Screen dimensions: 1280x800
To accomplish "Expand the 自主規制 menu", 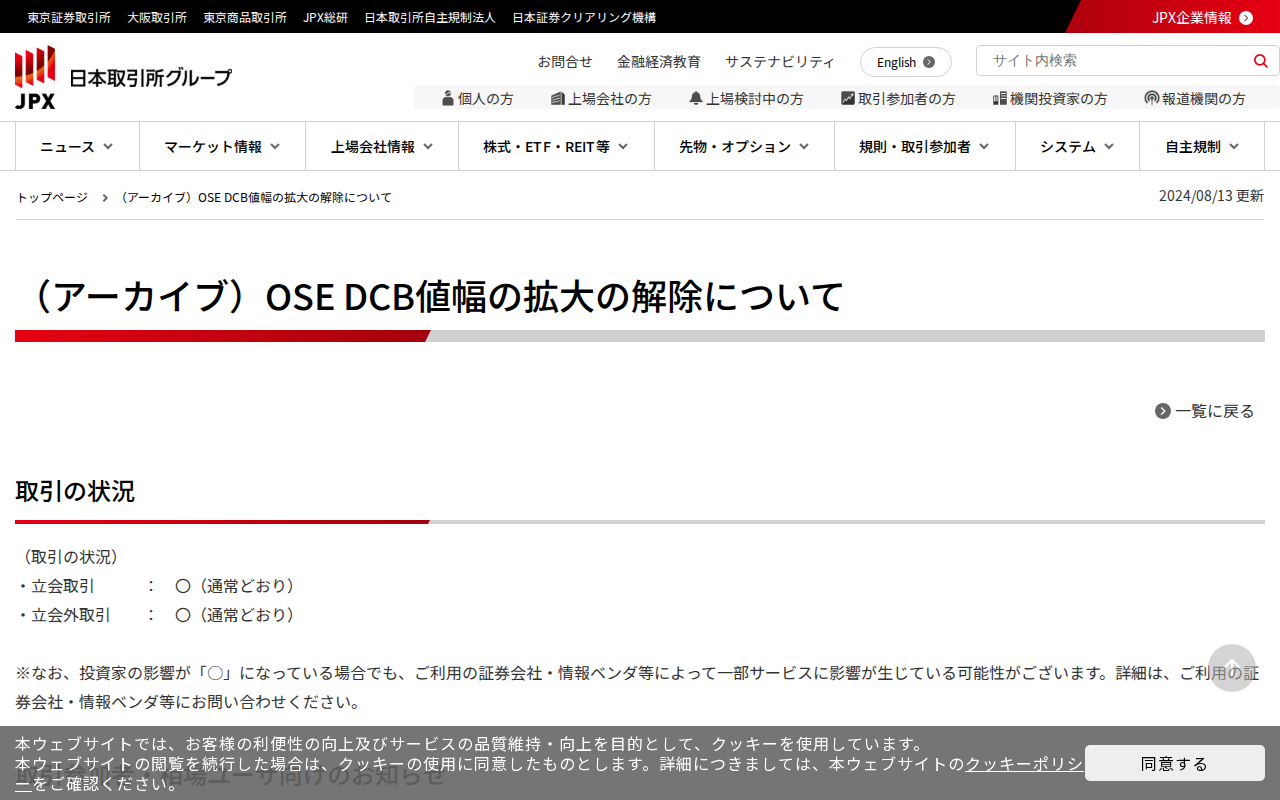I will (1202, 147).
